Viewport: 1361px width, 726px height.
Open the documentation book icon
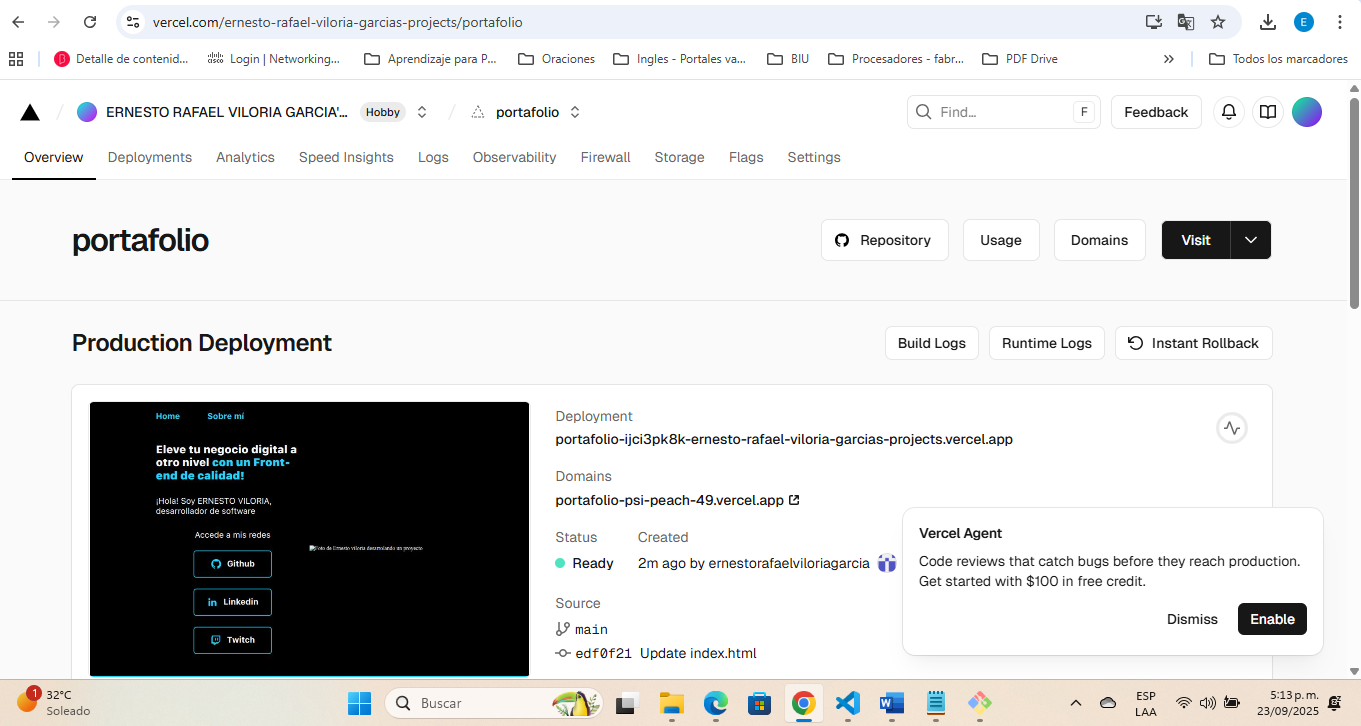point(1267,112)
